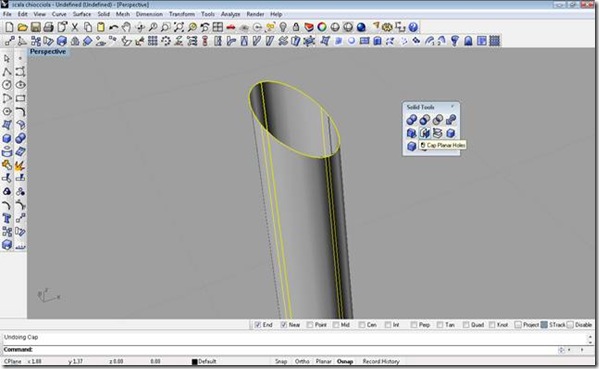The image size is (599, 369).
Task: Create a new file with New icon
Action: (x=9, y=27)
